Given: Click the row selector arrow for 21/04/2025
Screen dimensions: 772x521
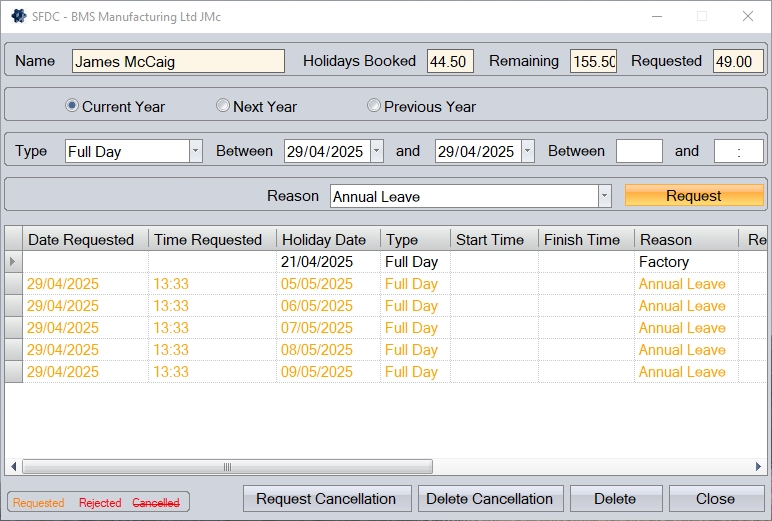Looking at the screenshot, I should pyautogui.click(x=13, y=262).
